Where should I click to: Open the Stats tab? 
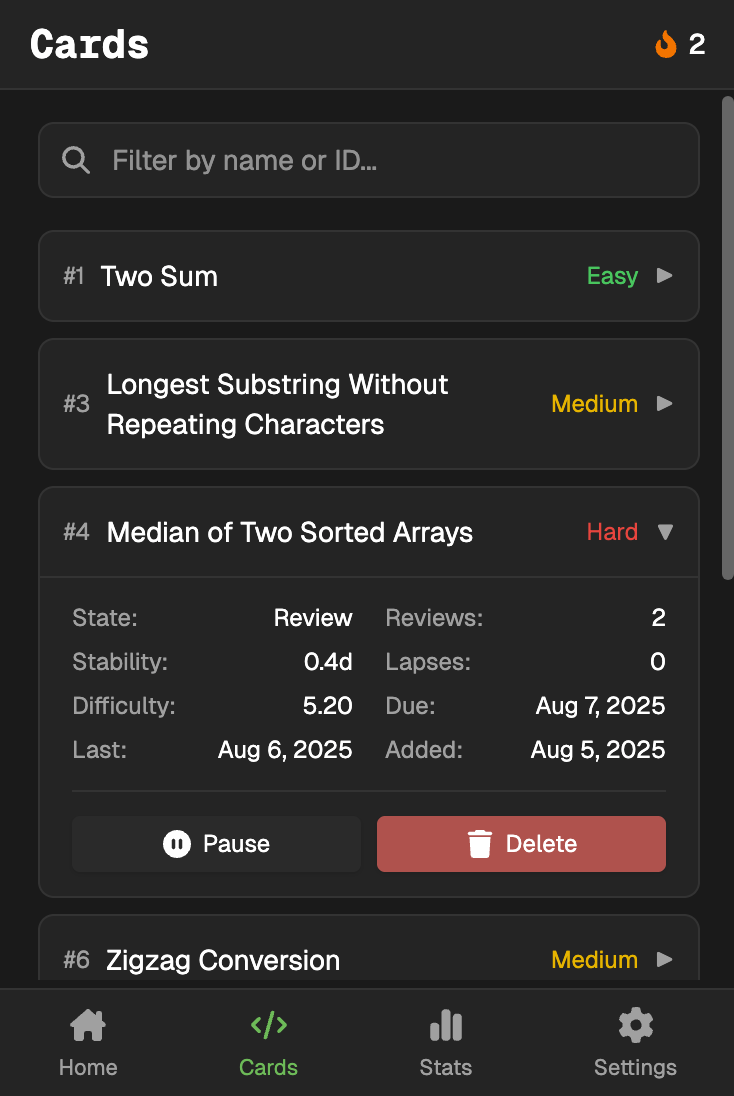pos(445,1043)
